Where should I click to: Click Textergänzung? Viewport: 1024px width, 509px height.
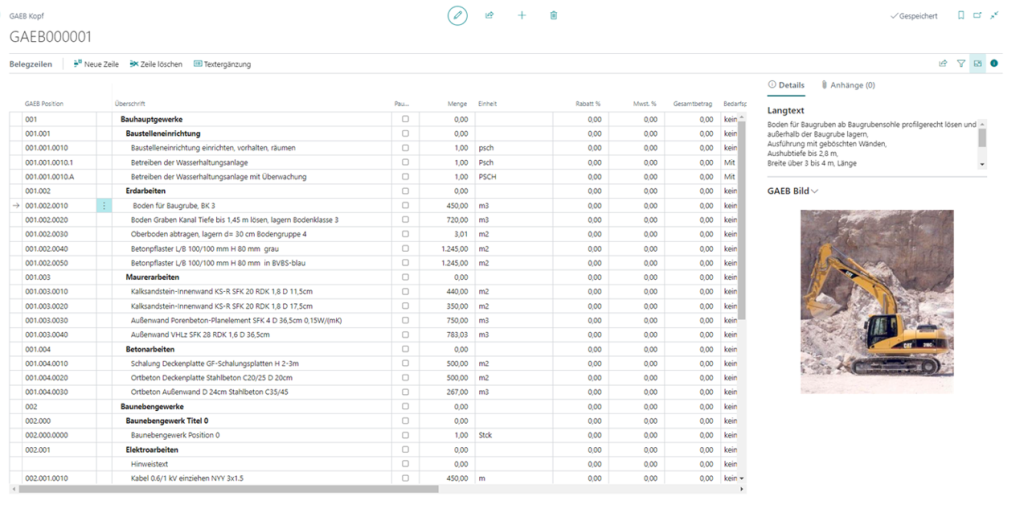(x=222, y=64)
